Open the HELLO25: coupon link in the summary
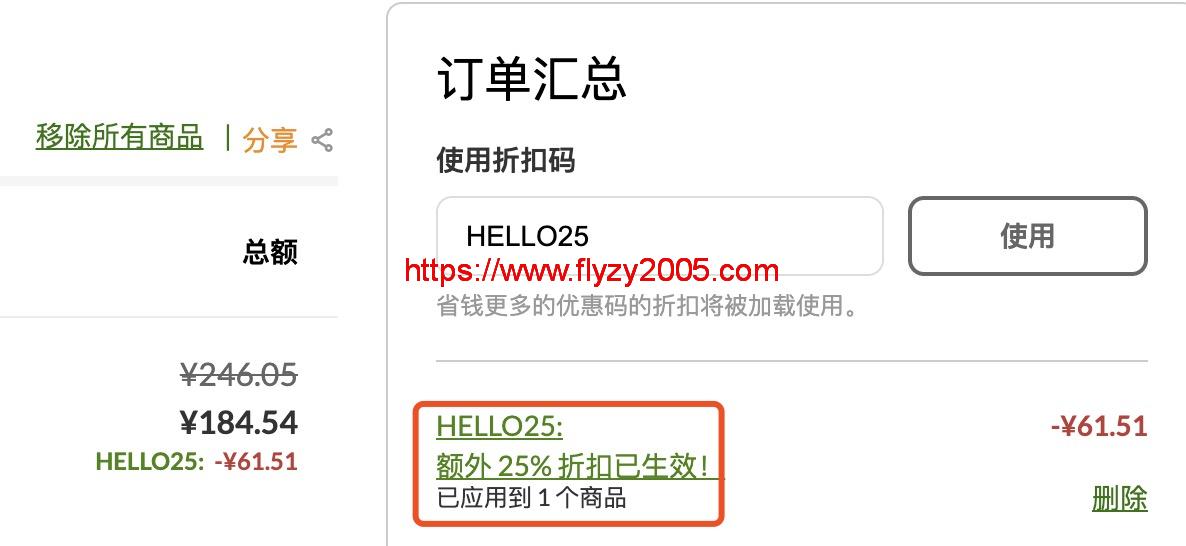The width and height of the screenshot is (1186, 546). point(499,427)
